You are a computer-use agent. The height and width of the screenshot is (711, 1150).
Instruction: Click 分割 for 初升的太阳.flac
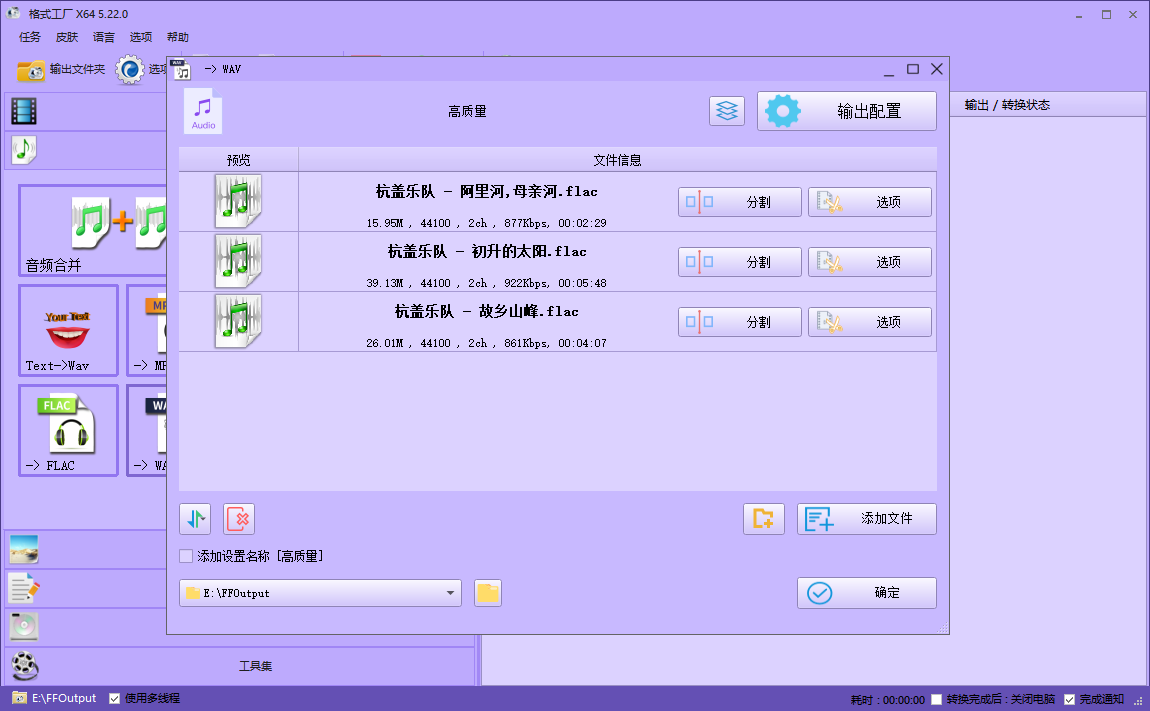(x=739, y=262)
